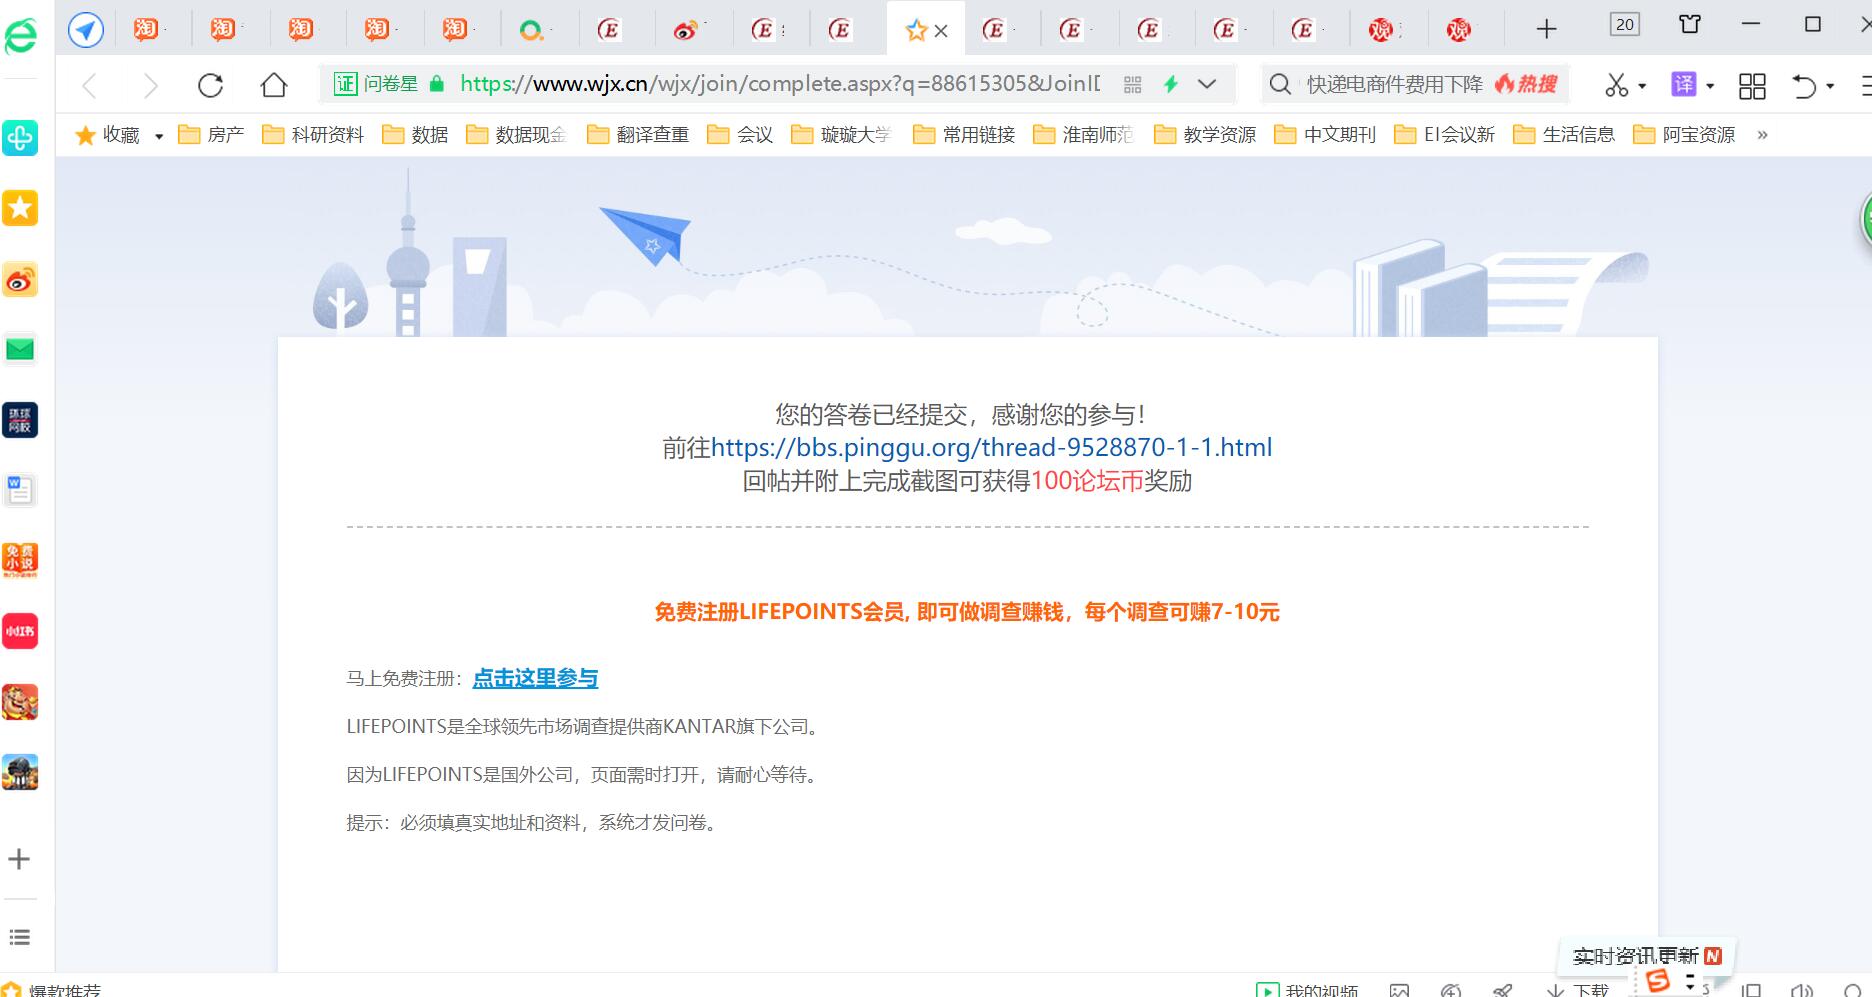Click the 点击这里参与 registration link

click(535, 678)
